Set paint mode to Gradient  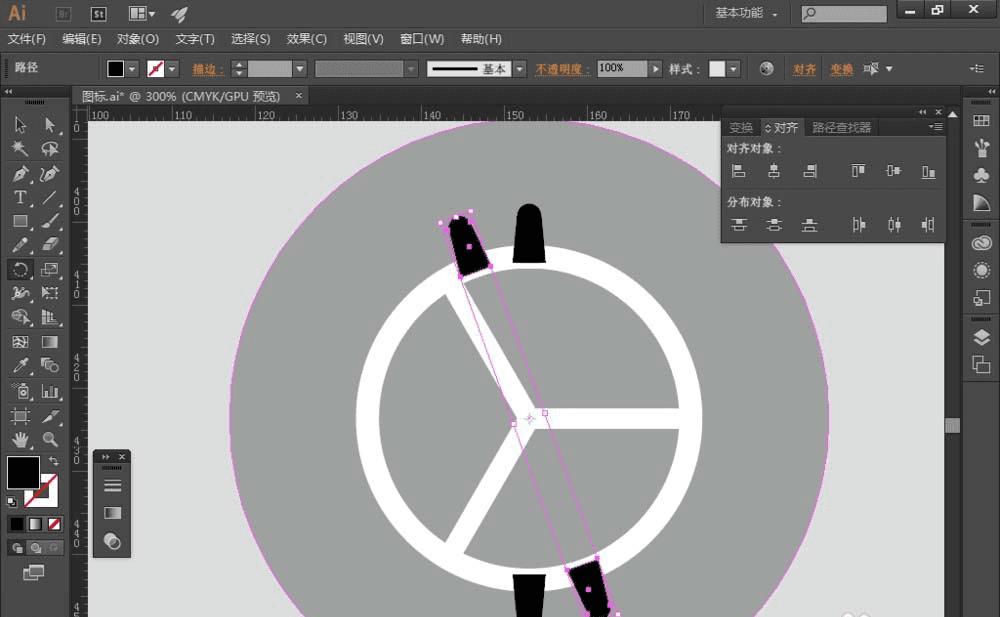point(35,524)
